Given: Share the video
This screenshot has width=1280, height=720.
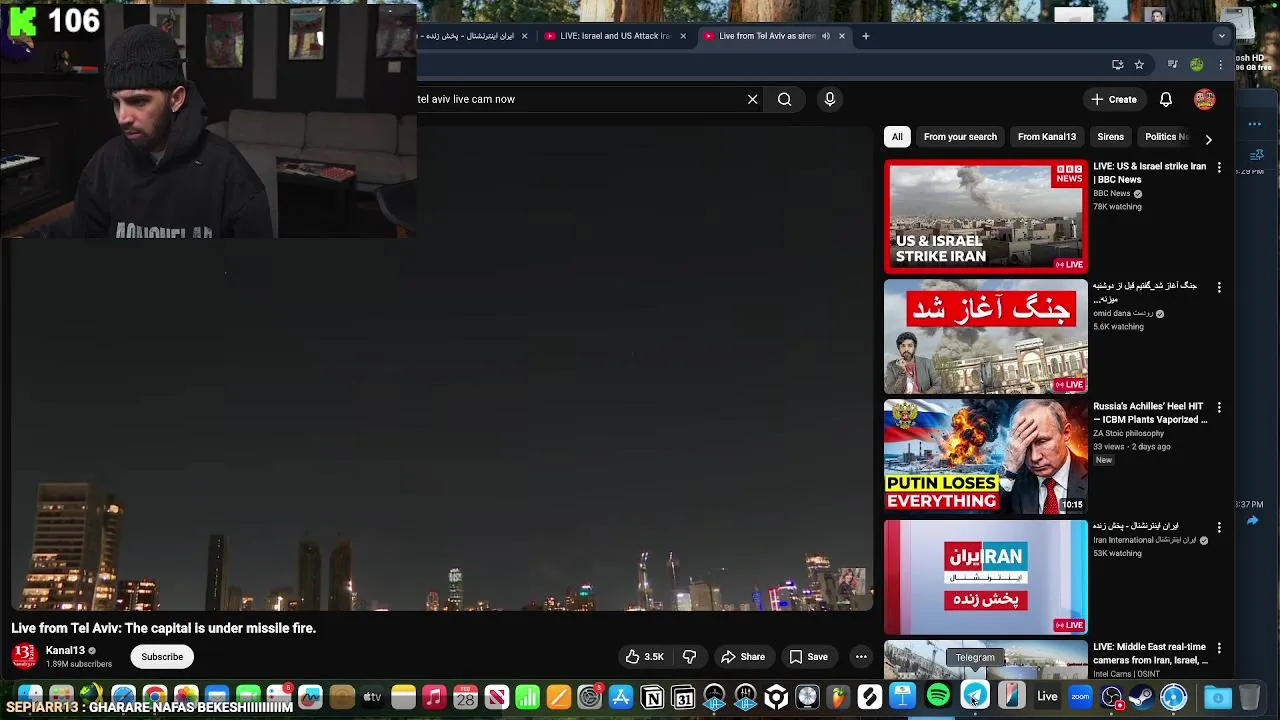Looking at the screenshot, I should 743,657.
